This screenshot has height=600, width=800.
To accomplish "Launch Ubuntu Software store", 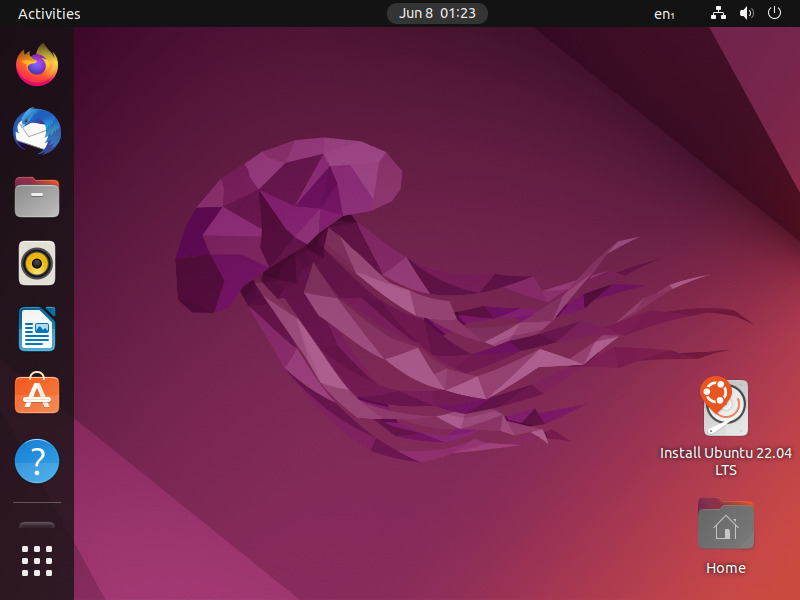I will click(36, 395).
